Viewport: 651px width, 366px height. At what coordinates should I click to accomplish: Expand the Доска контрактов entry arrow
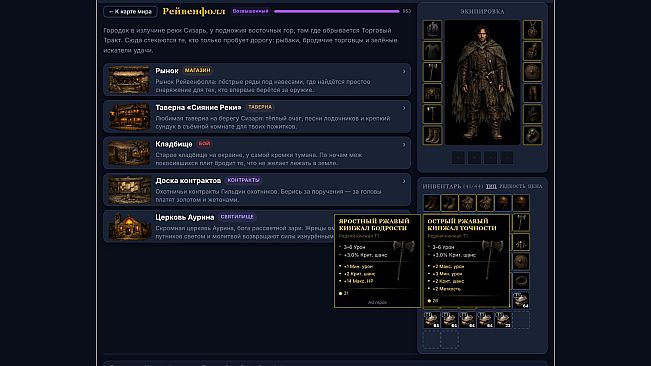click(404, 181)
